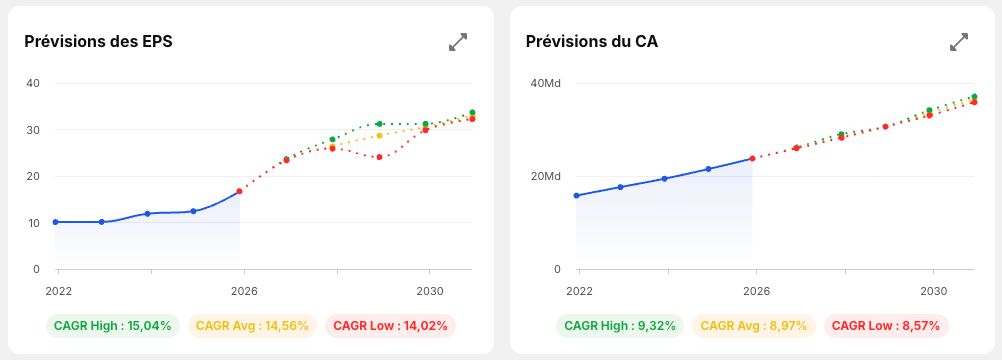The width and height of the screenshot is (1002, 360).
Task: Select EPS CAGR Low 14,02% badge
Action: 390,325
